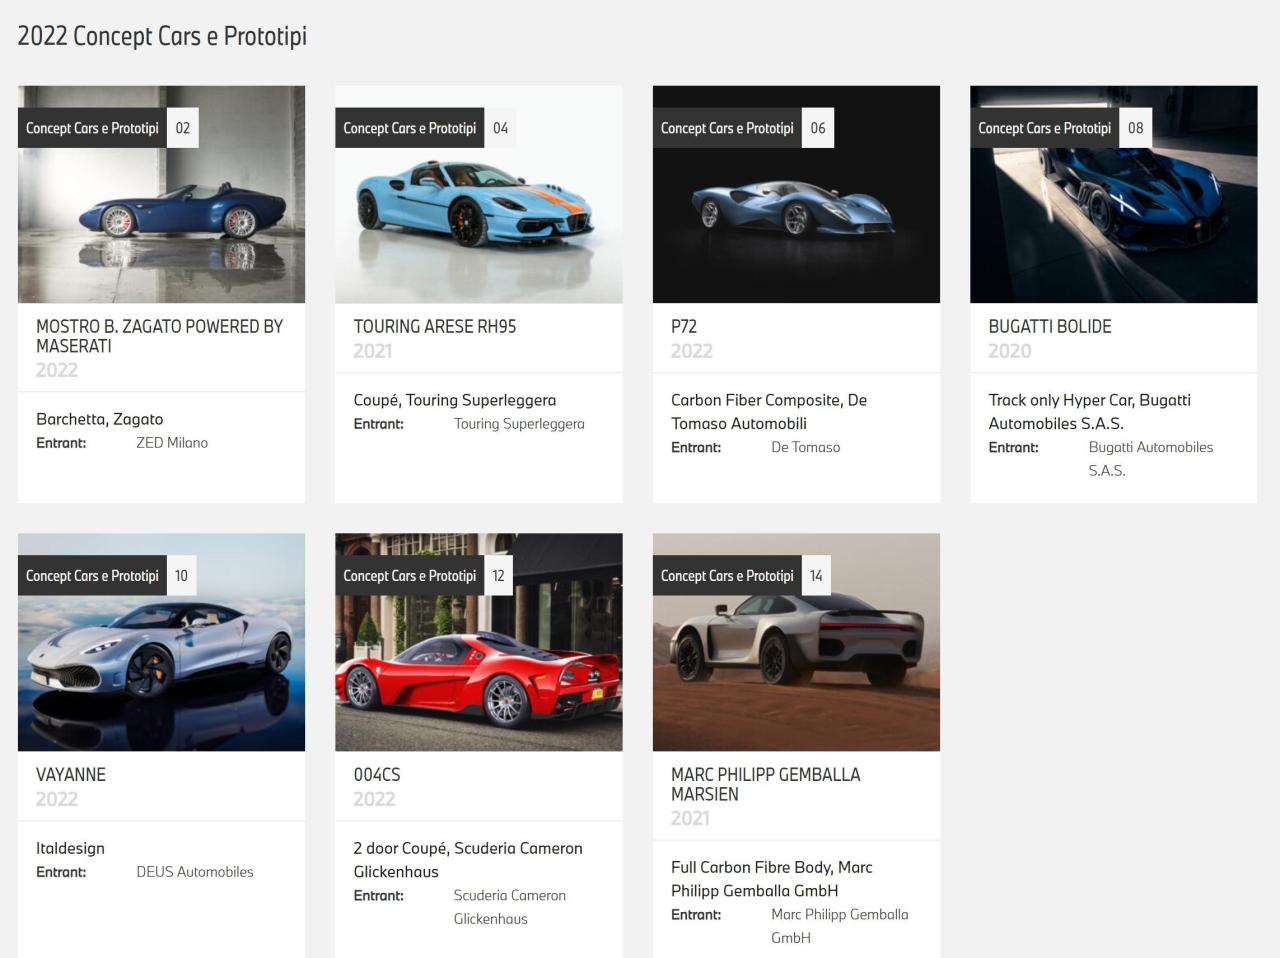Click MARC PHILIPP GEMBALLA MARSIEN title

click(765, 784)
